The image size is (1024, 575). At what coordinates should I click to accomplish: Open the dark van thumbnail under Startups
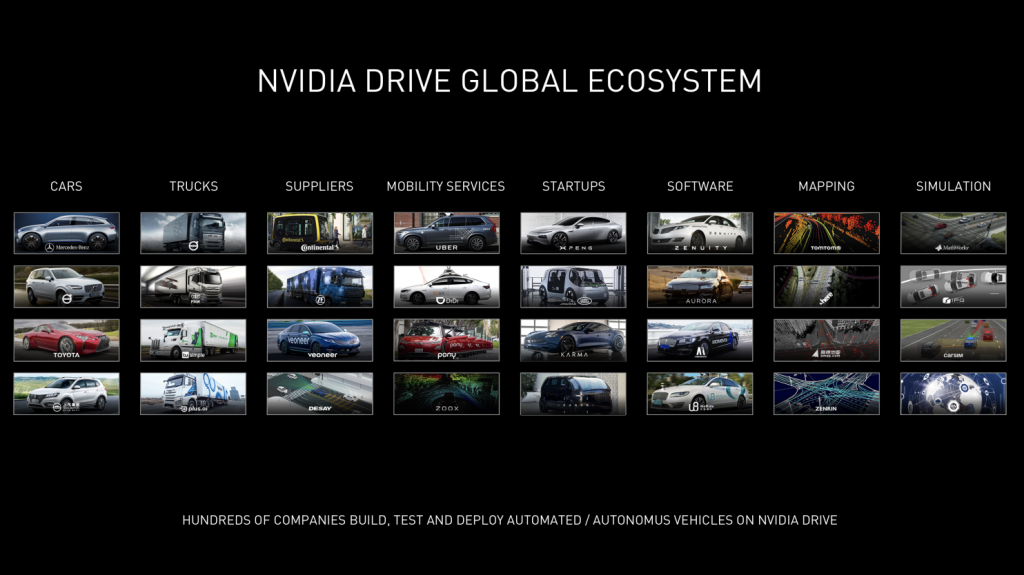pyautogui.click(x=573, y=393)
